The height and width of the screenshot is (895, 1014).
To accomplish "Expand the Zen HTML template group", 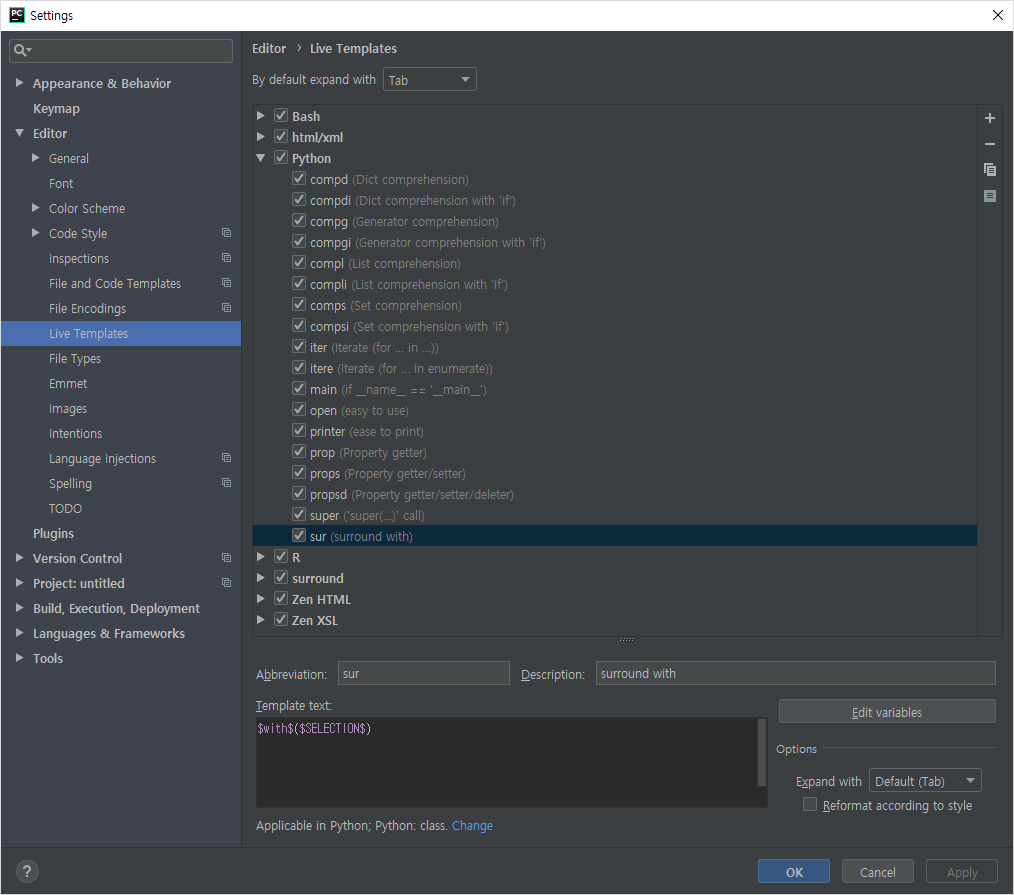I will (x=260, y=598).
